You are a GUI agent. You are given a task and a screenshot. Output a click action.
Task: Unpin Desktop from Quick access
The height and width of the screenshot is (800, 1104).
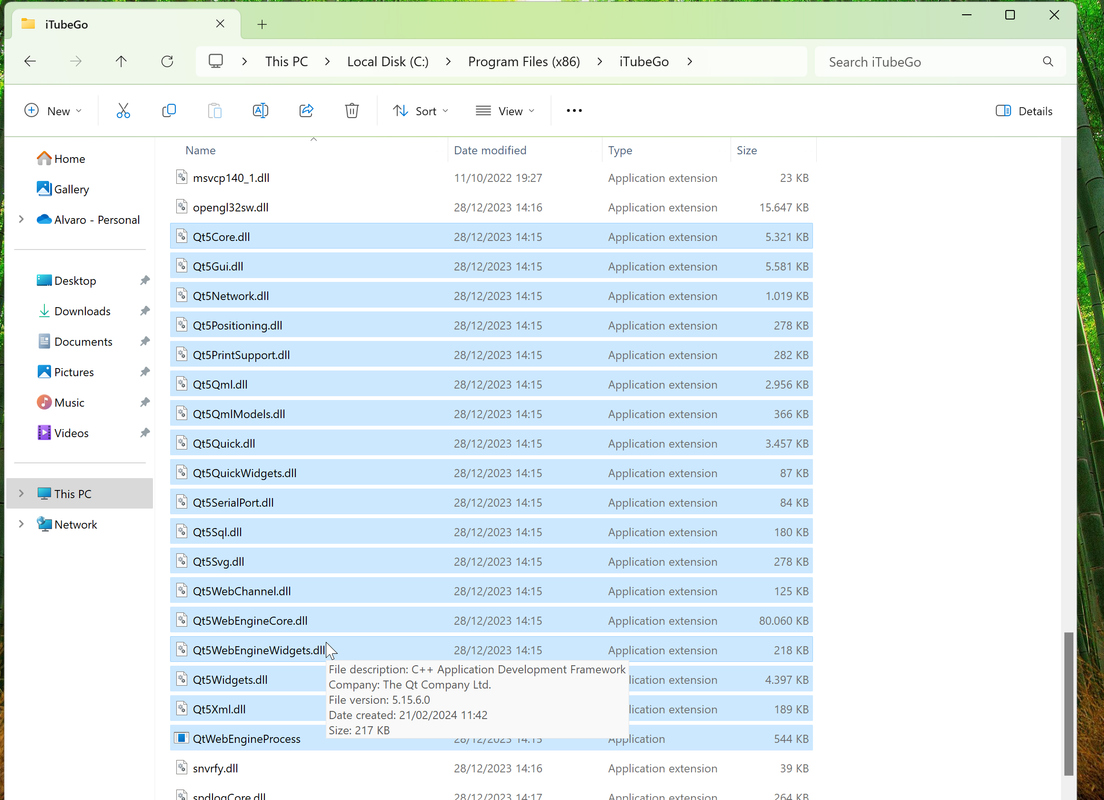[x=144, y=280]
